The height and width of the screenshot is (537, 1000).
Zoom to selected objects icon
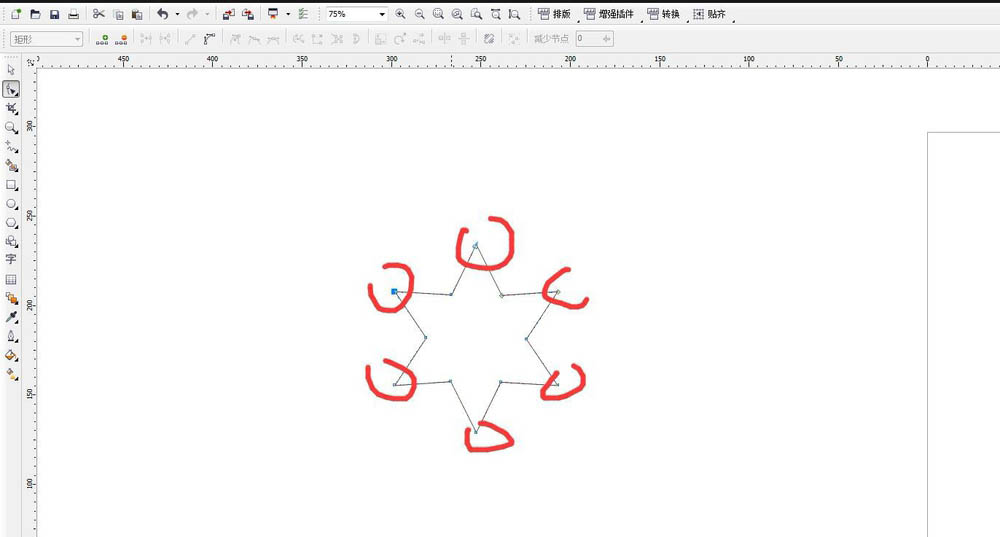pos(438,14)
